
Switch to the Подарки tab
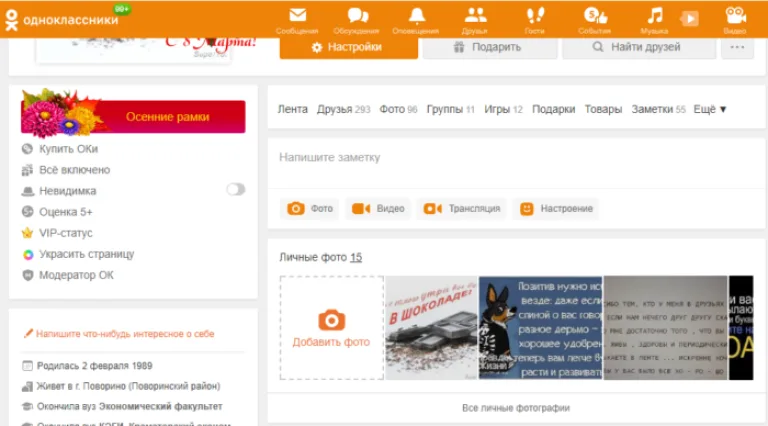pos(553,109)
